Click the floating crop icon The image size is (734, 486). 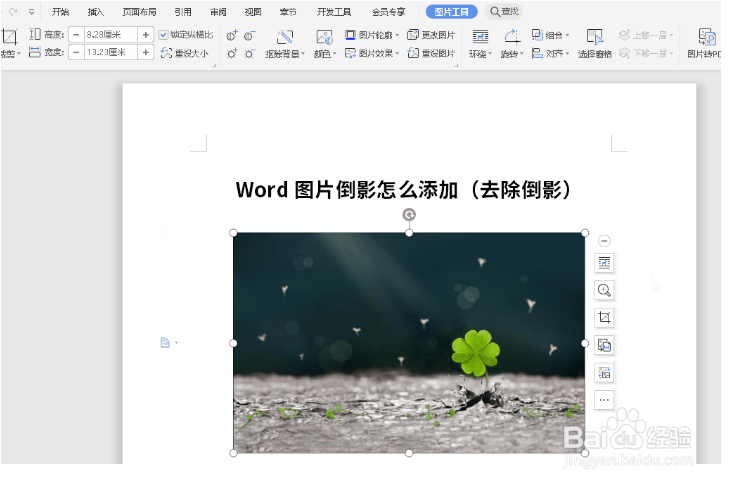tap(604, 317)
